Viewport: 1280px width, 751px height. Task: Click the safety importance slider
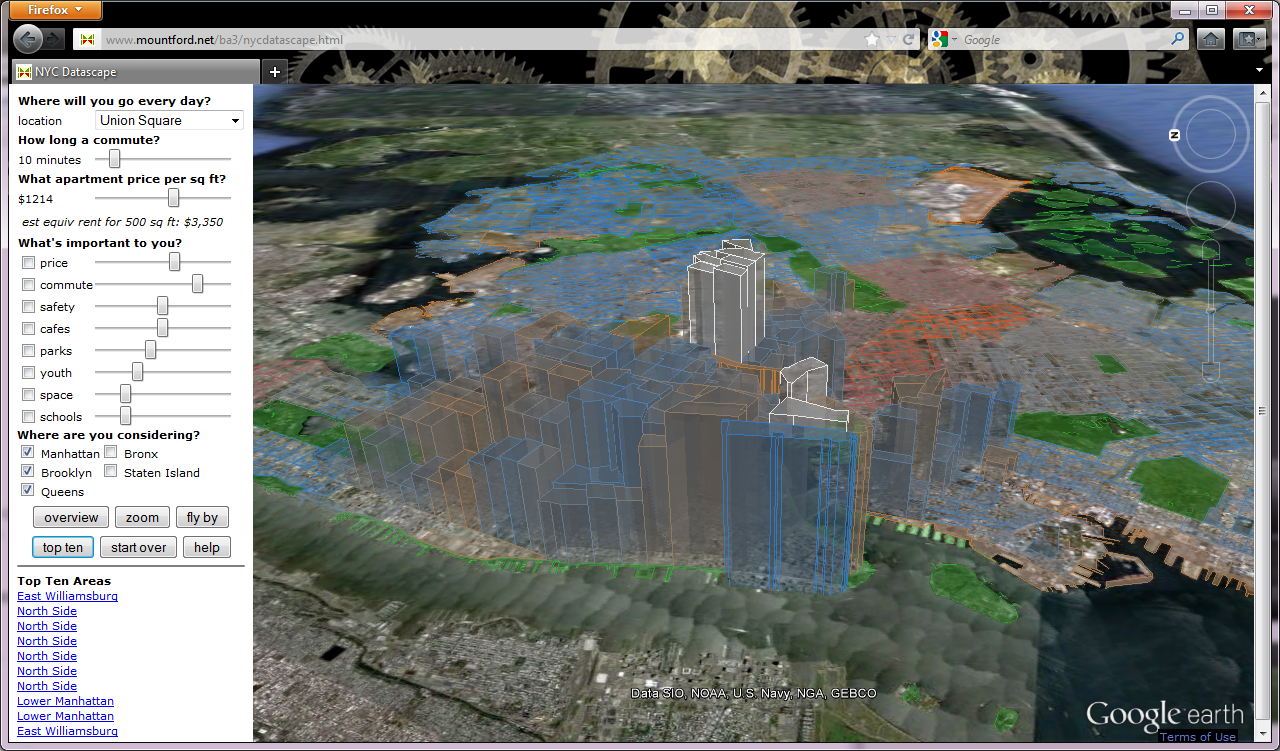[x=163, y=306]
